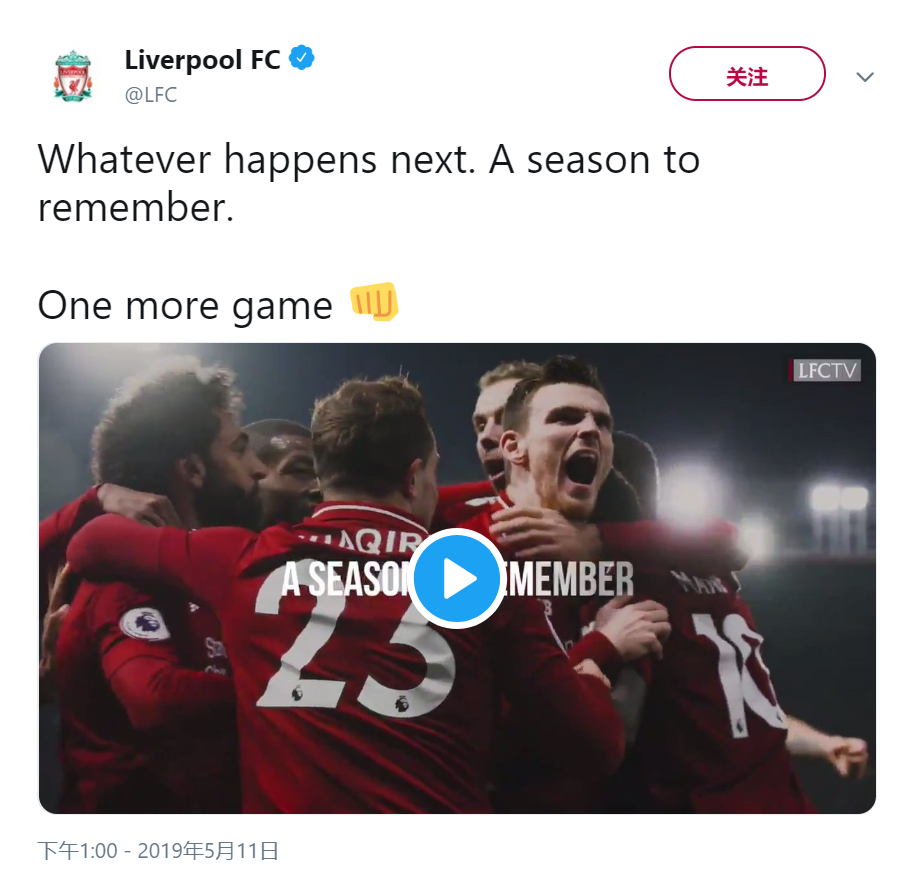Click the word 'remember.' in the tweet
The width and height of the screenshot is (908, 875).
(135, 208)
